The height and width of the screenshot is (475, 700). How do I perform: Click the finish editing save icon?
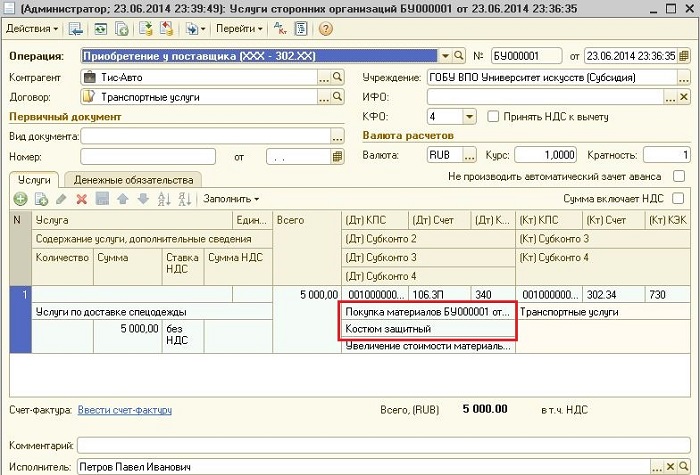(102, 199)
